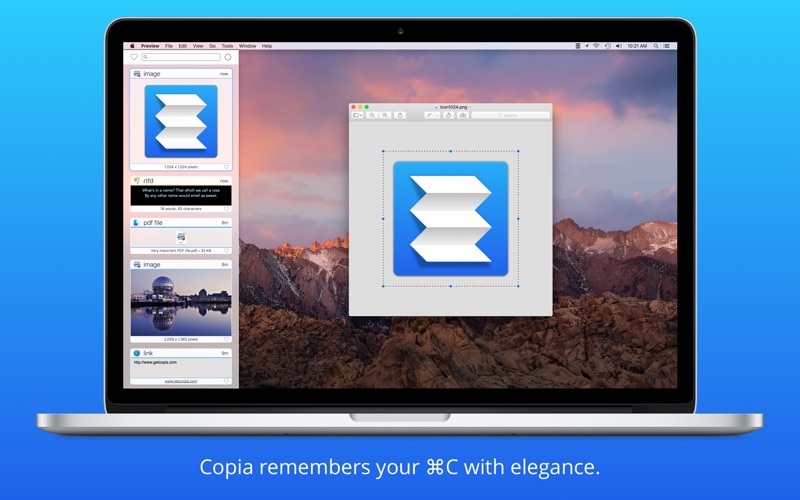Open Copia settings gear icon
Screen dimensions: 800x500
click(228, 57)
